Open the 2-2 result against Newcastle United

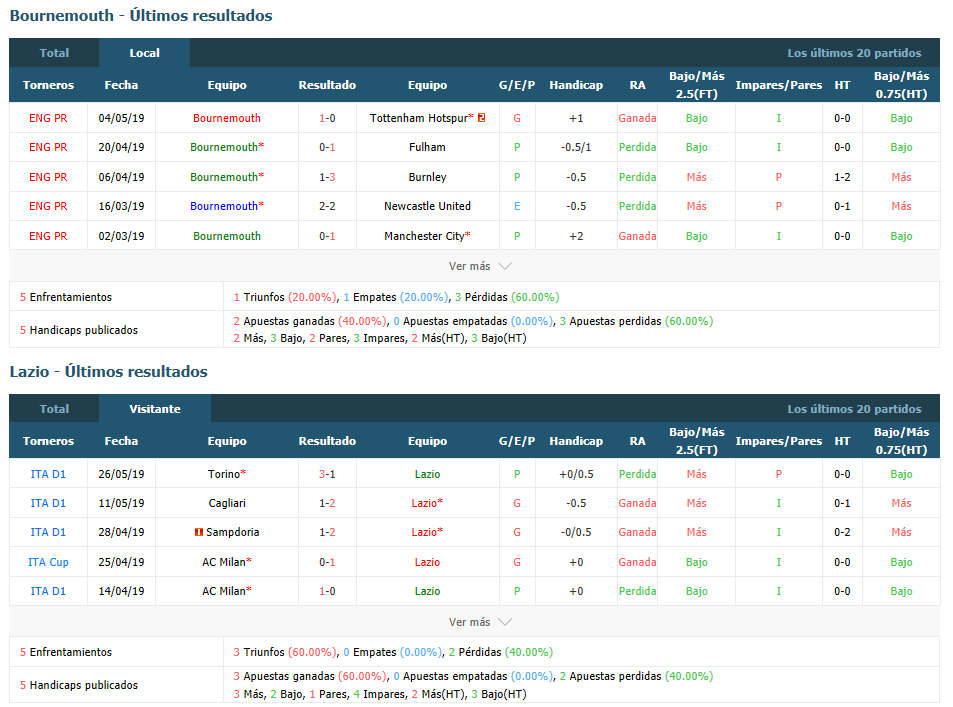(327, 206)
